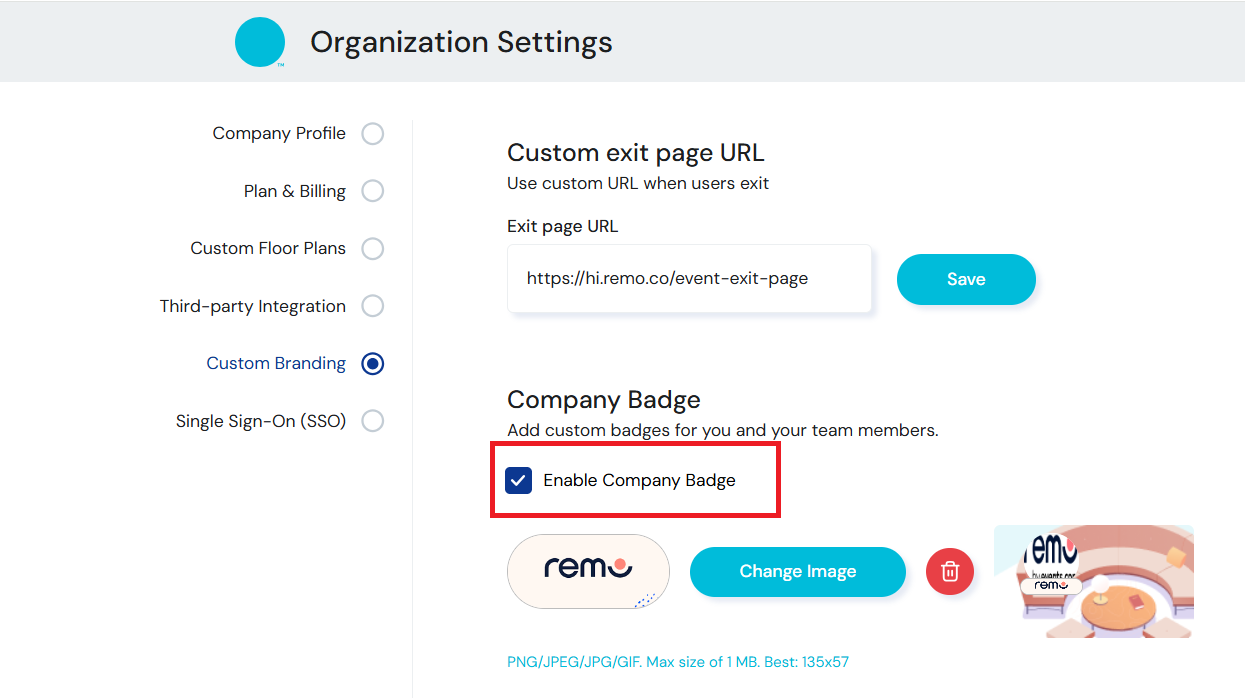Click the Change Image button
The image size is (1245, 698).
(797, 571)
